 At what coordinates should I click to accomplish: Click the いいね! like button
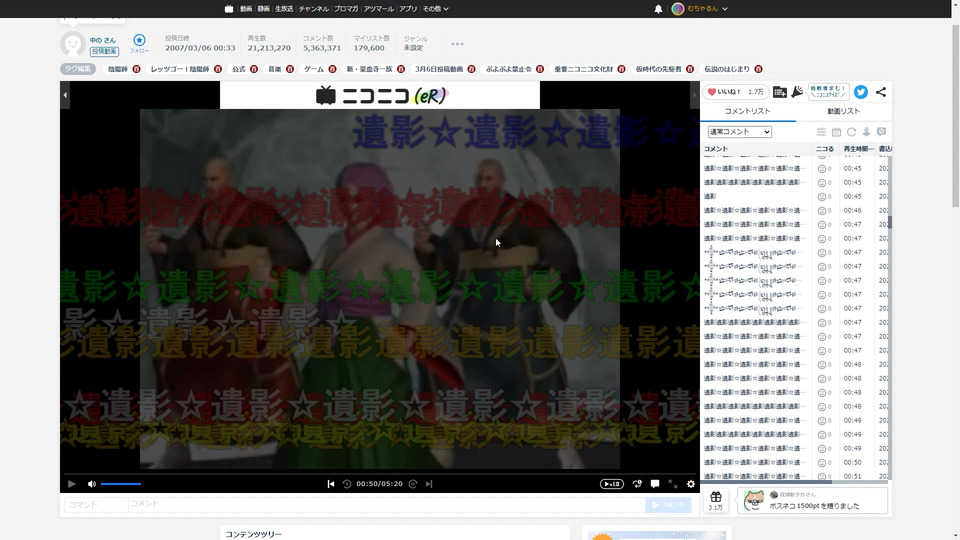(736, 92)
